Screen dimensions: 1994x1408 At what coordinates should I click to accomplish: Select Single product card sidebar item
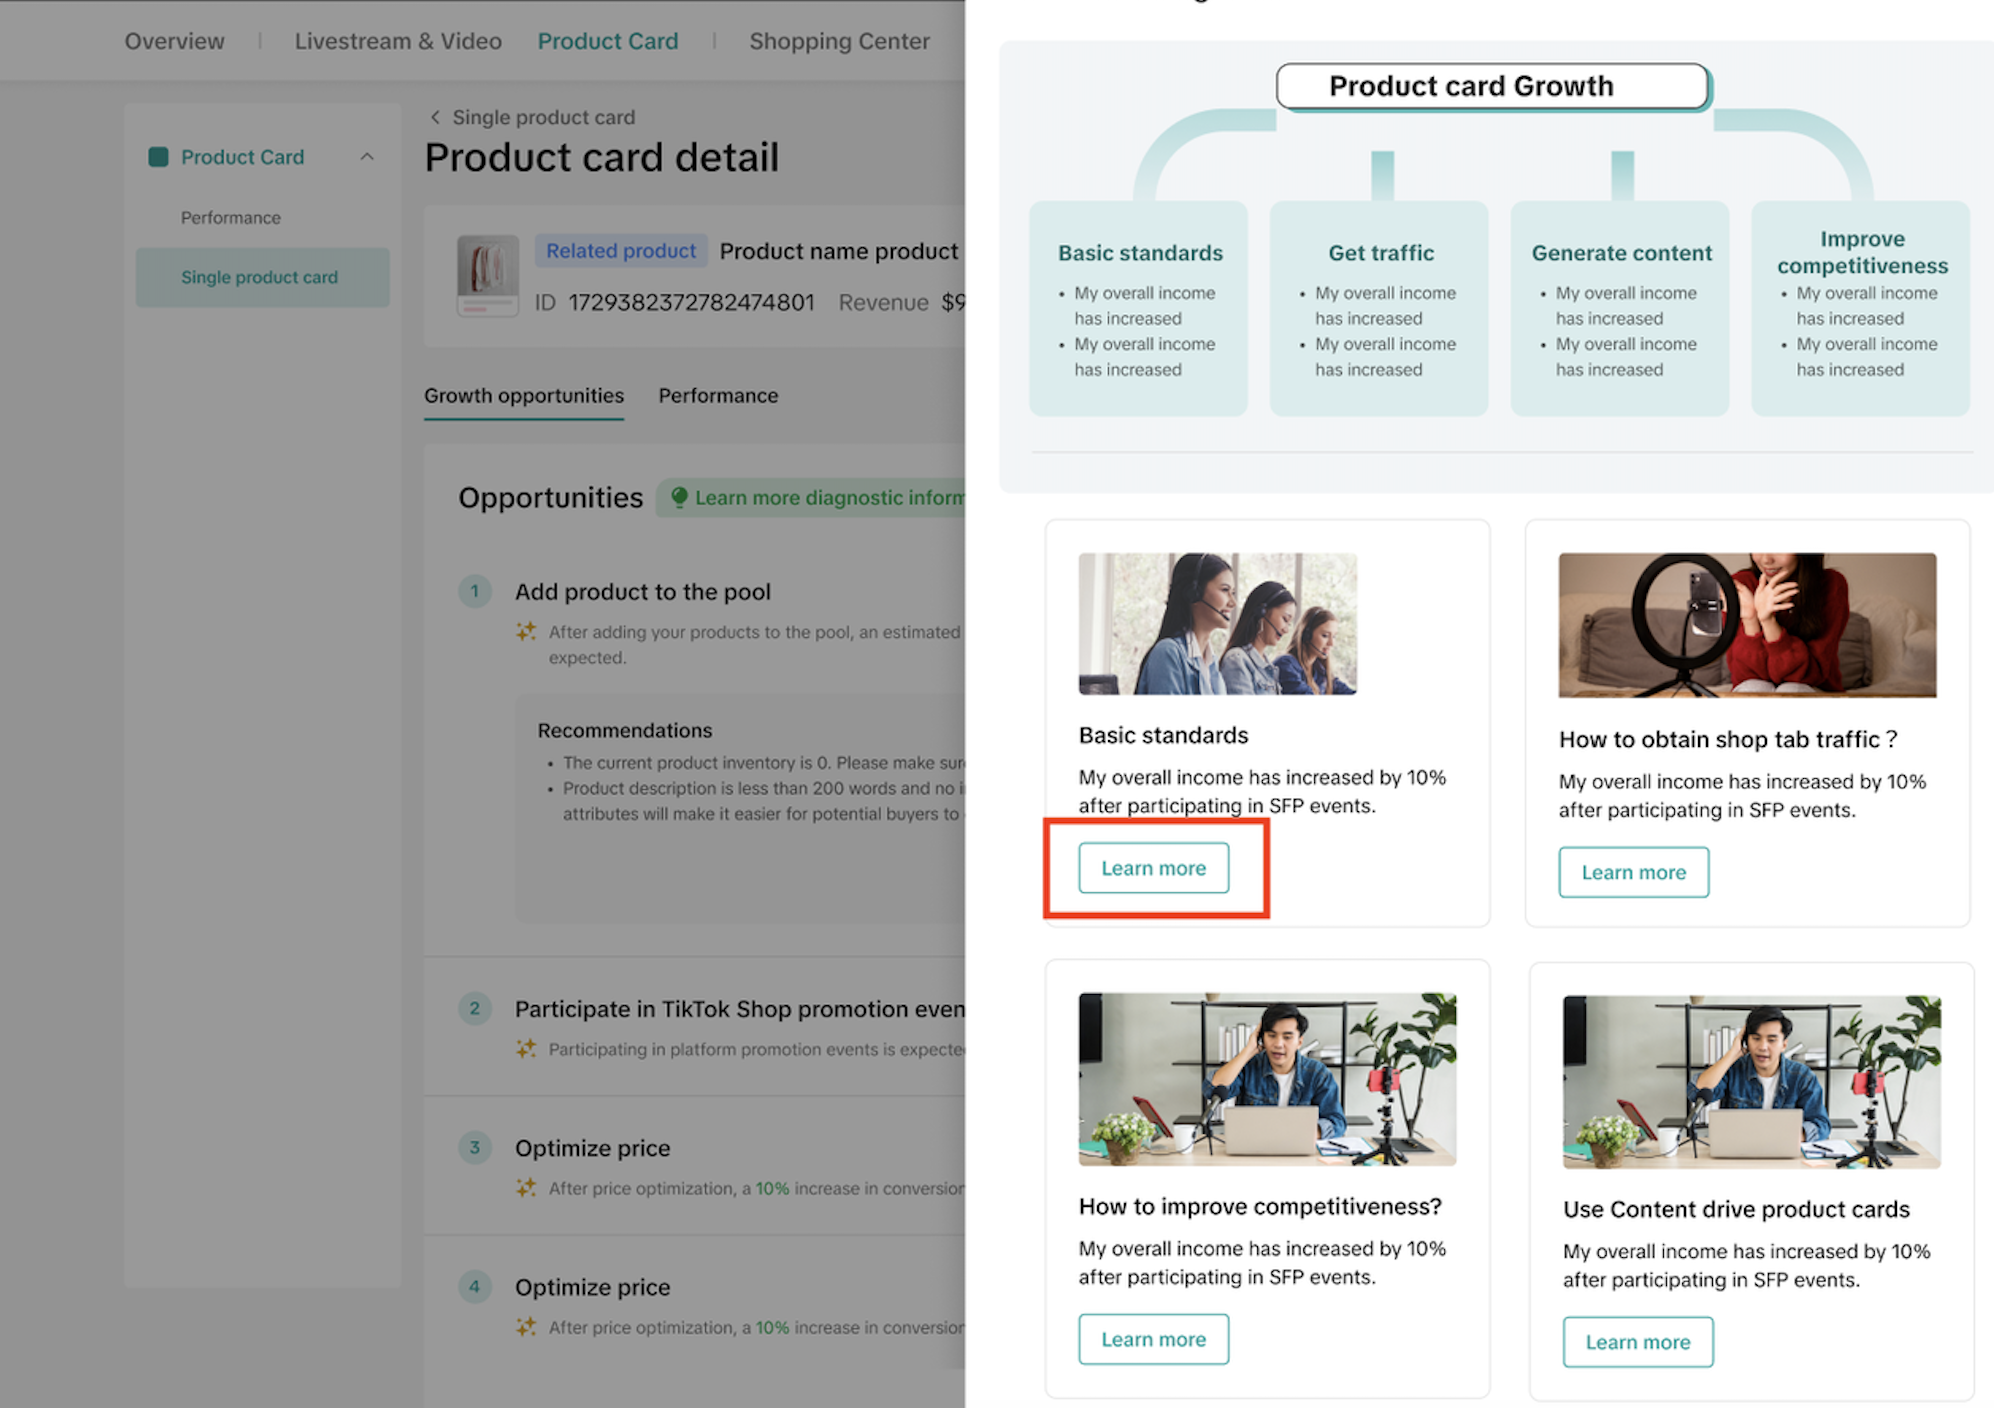[260, 277]
